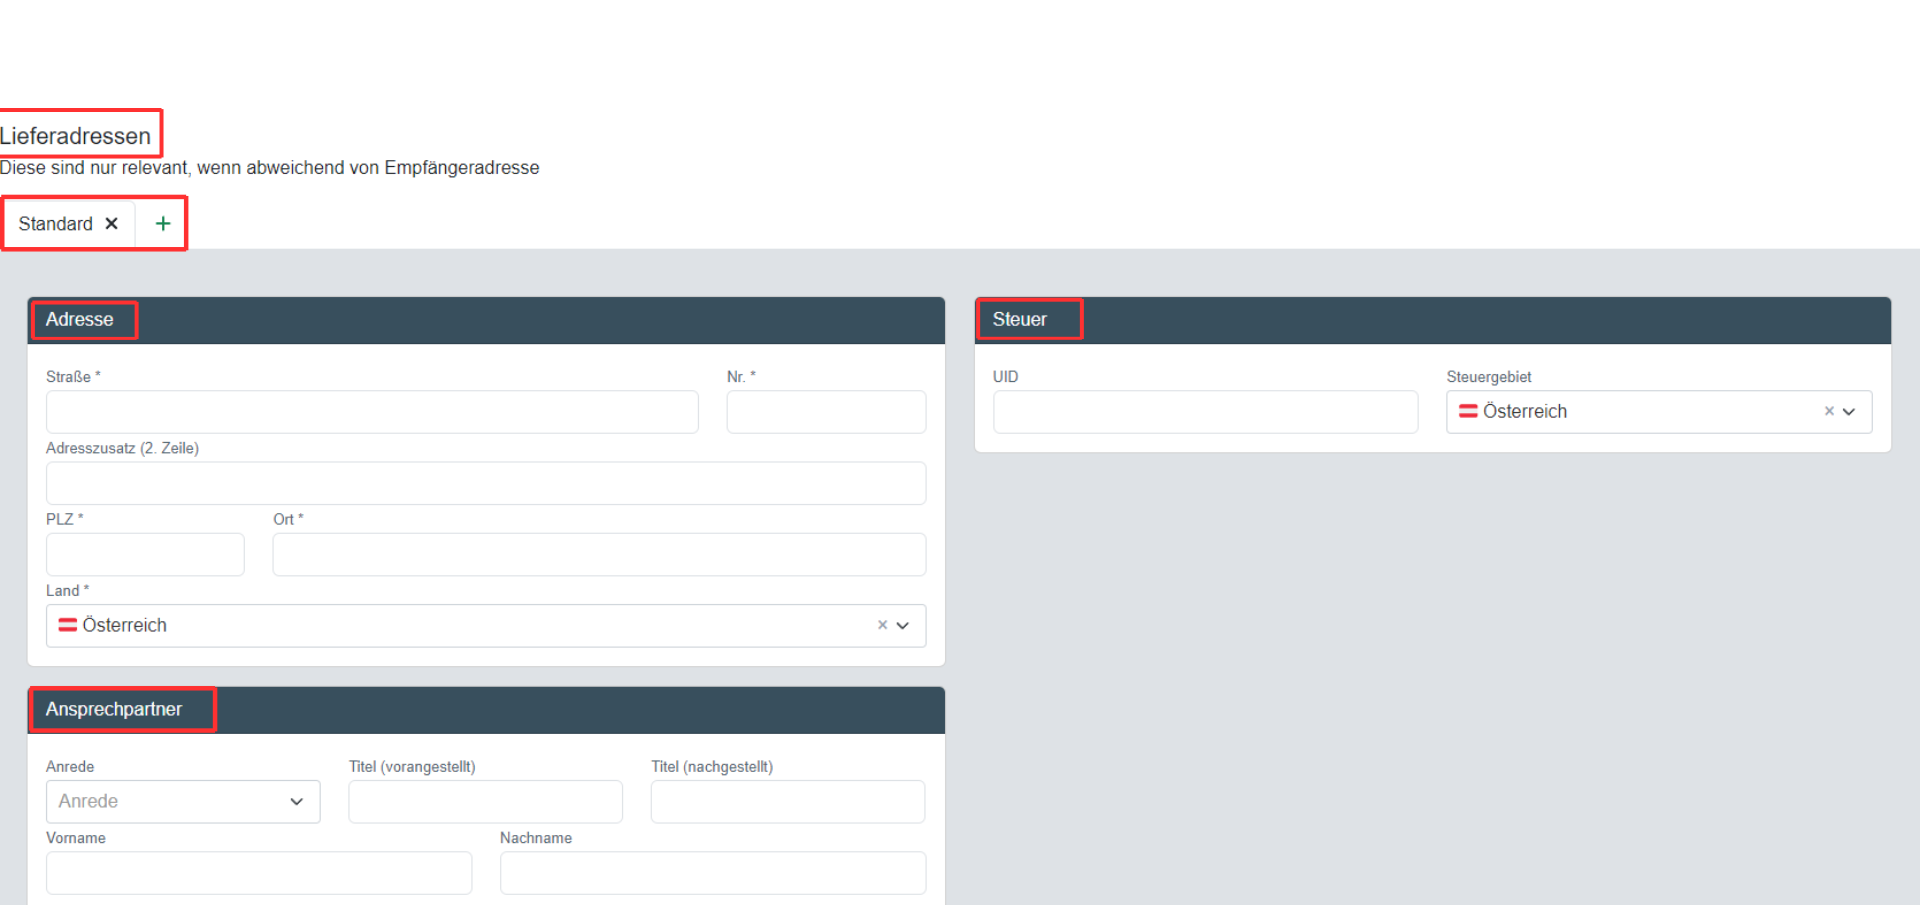
Task: Clear the Steuergebiet selection
Action: 1828,411
